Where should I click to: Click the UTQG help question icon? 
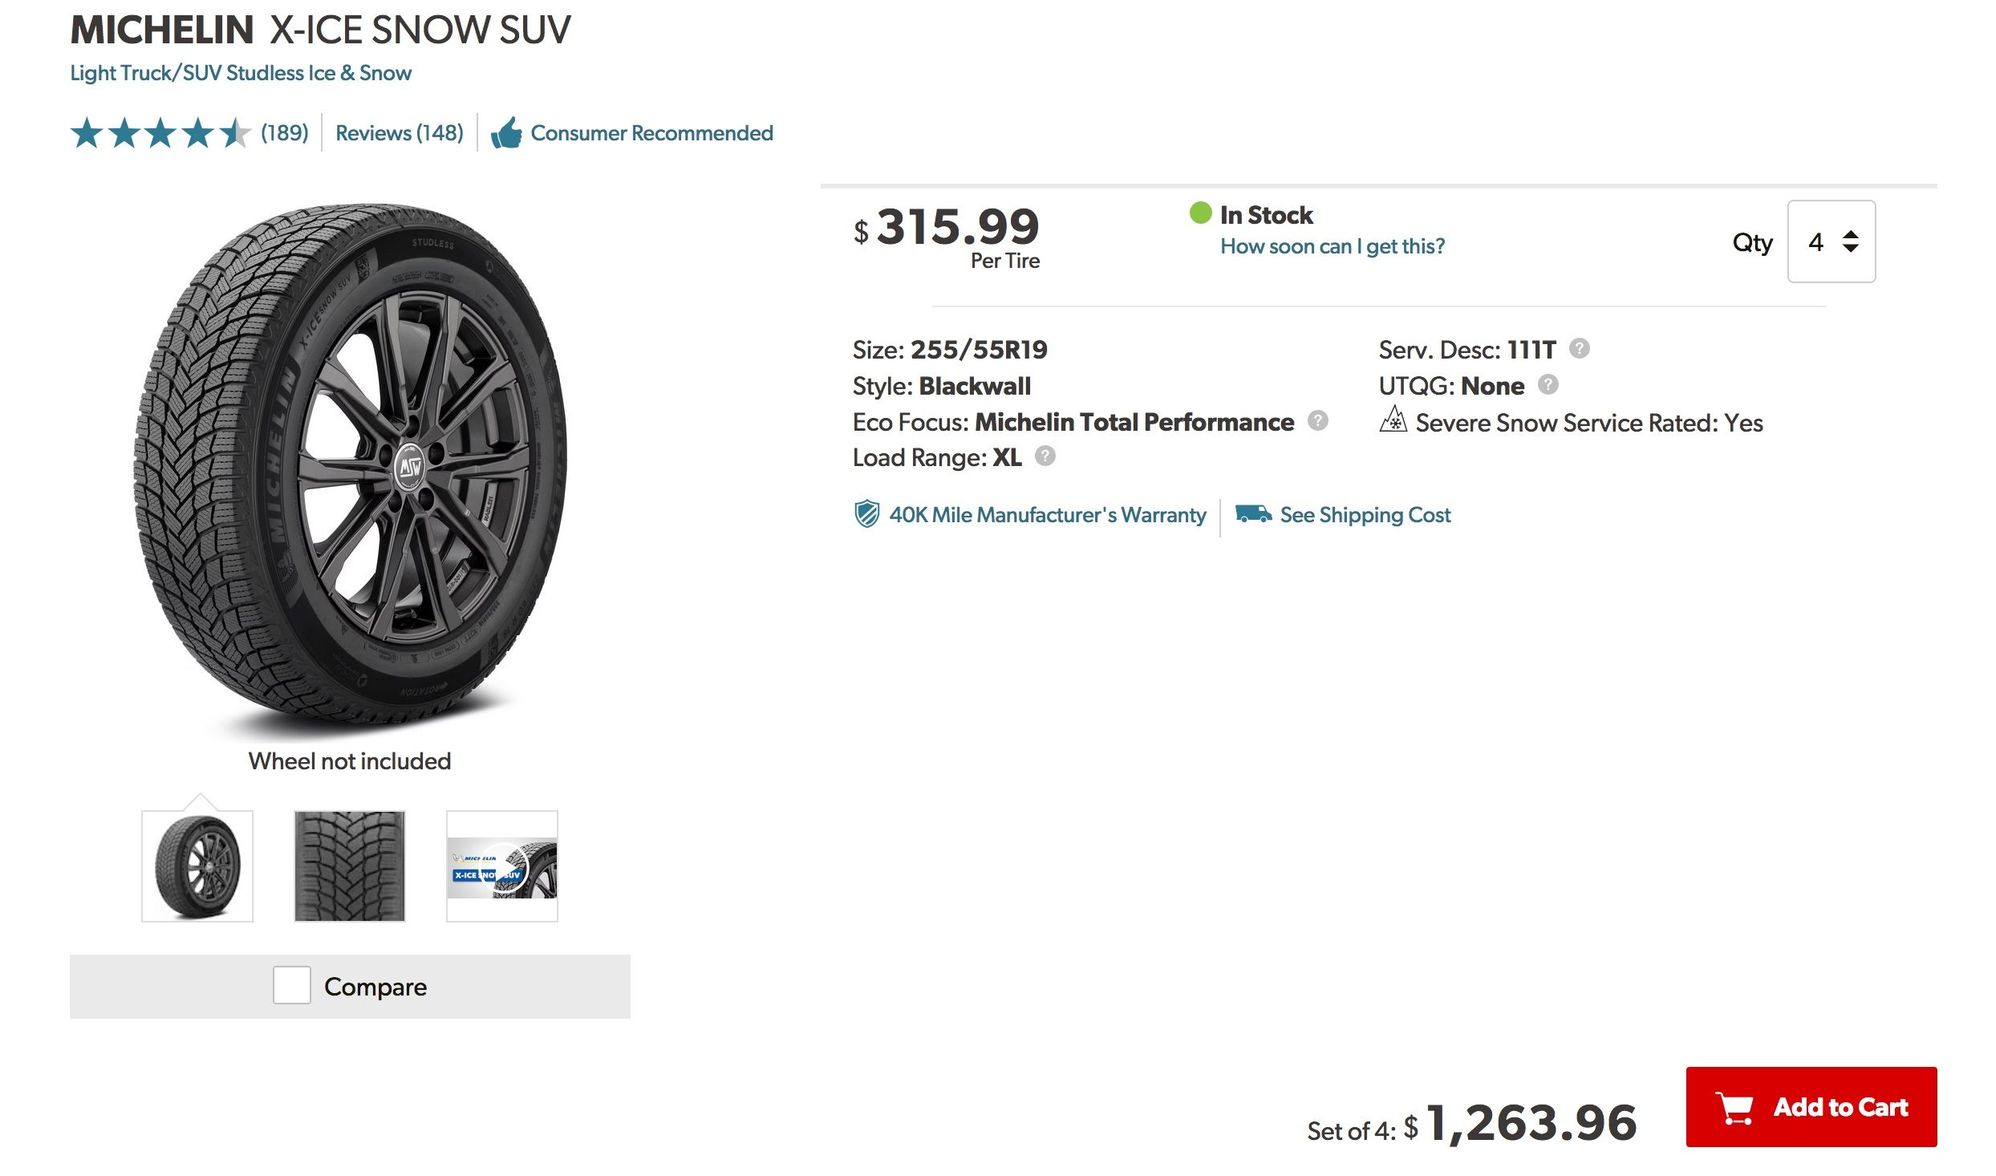1548,385
